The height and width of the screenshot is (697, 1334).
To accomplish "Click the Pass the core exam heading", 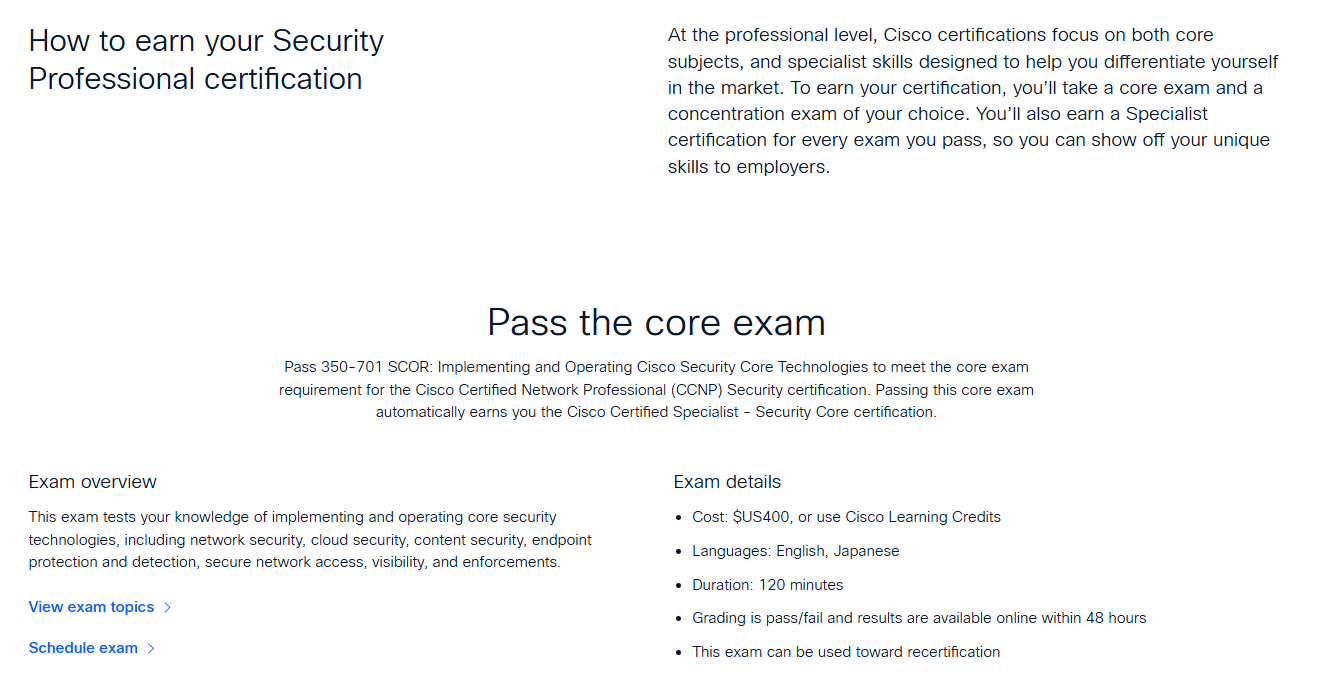I will point(655,322).
